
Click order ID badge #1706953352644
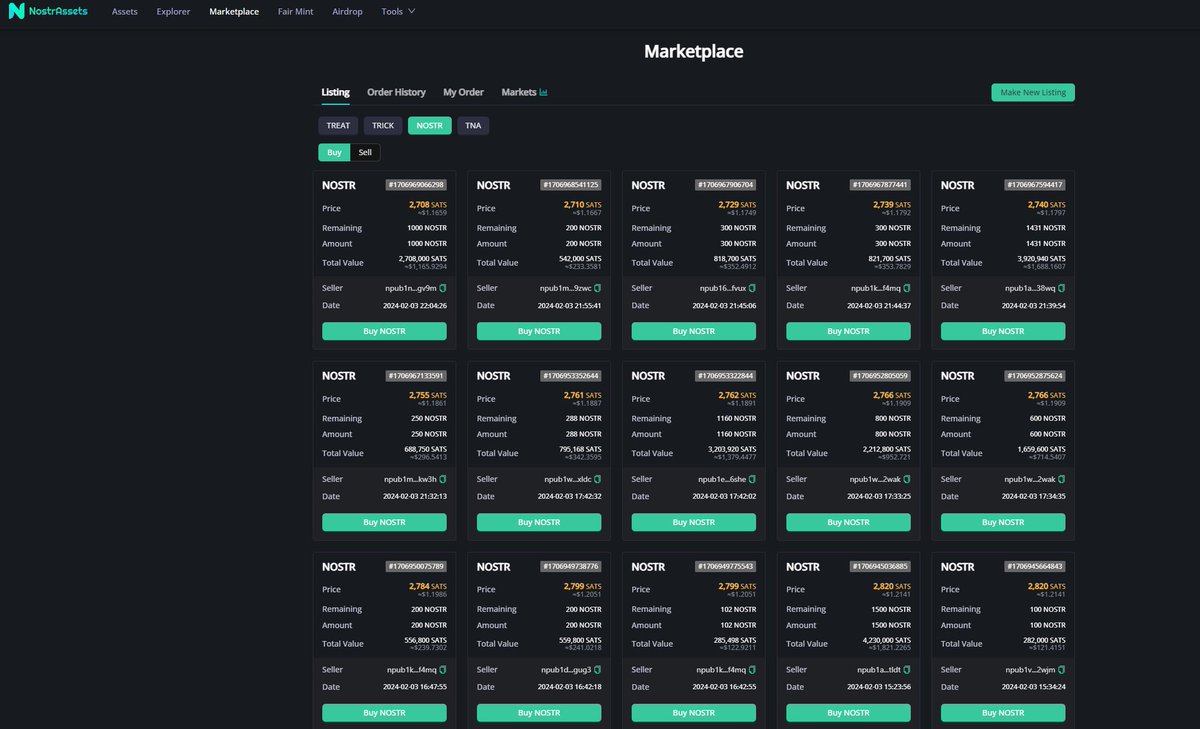point(571,376)
